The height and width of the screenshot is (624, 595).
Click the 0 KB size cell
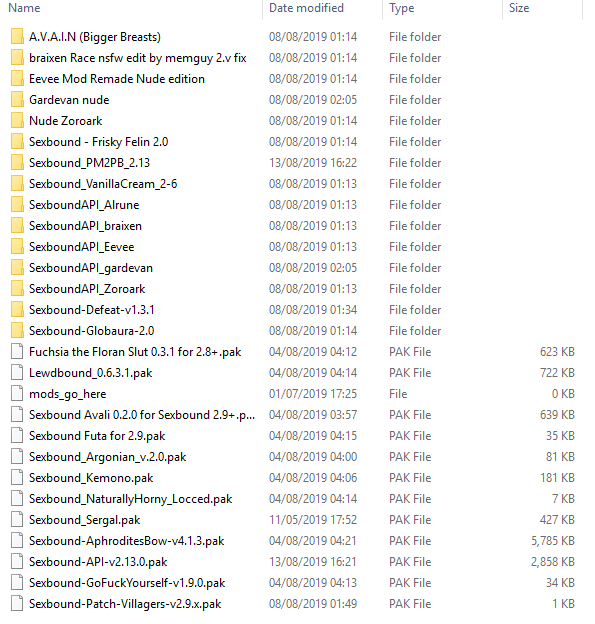coord(563,394)
